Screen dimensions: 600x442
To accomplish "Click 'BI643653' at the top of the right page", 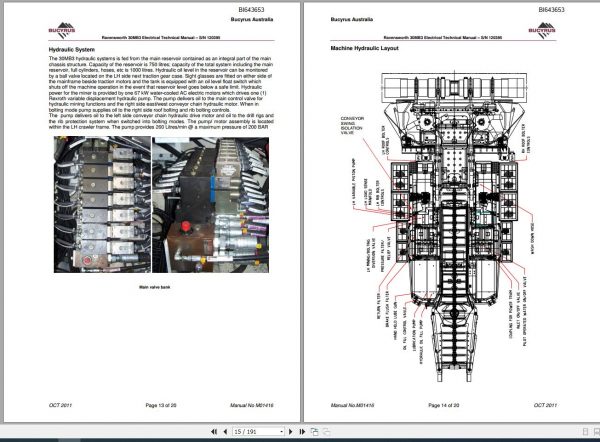I will pyautogui.click(x=551, y=10).
